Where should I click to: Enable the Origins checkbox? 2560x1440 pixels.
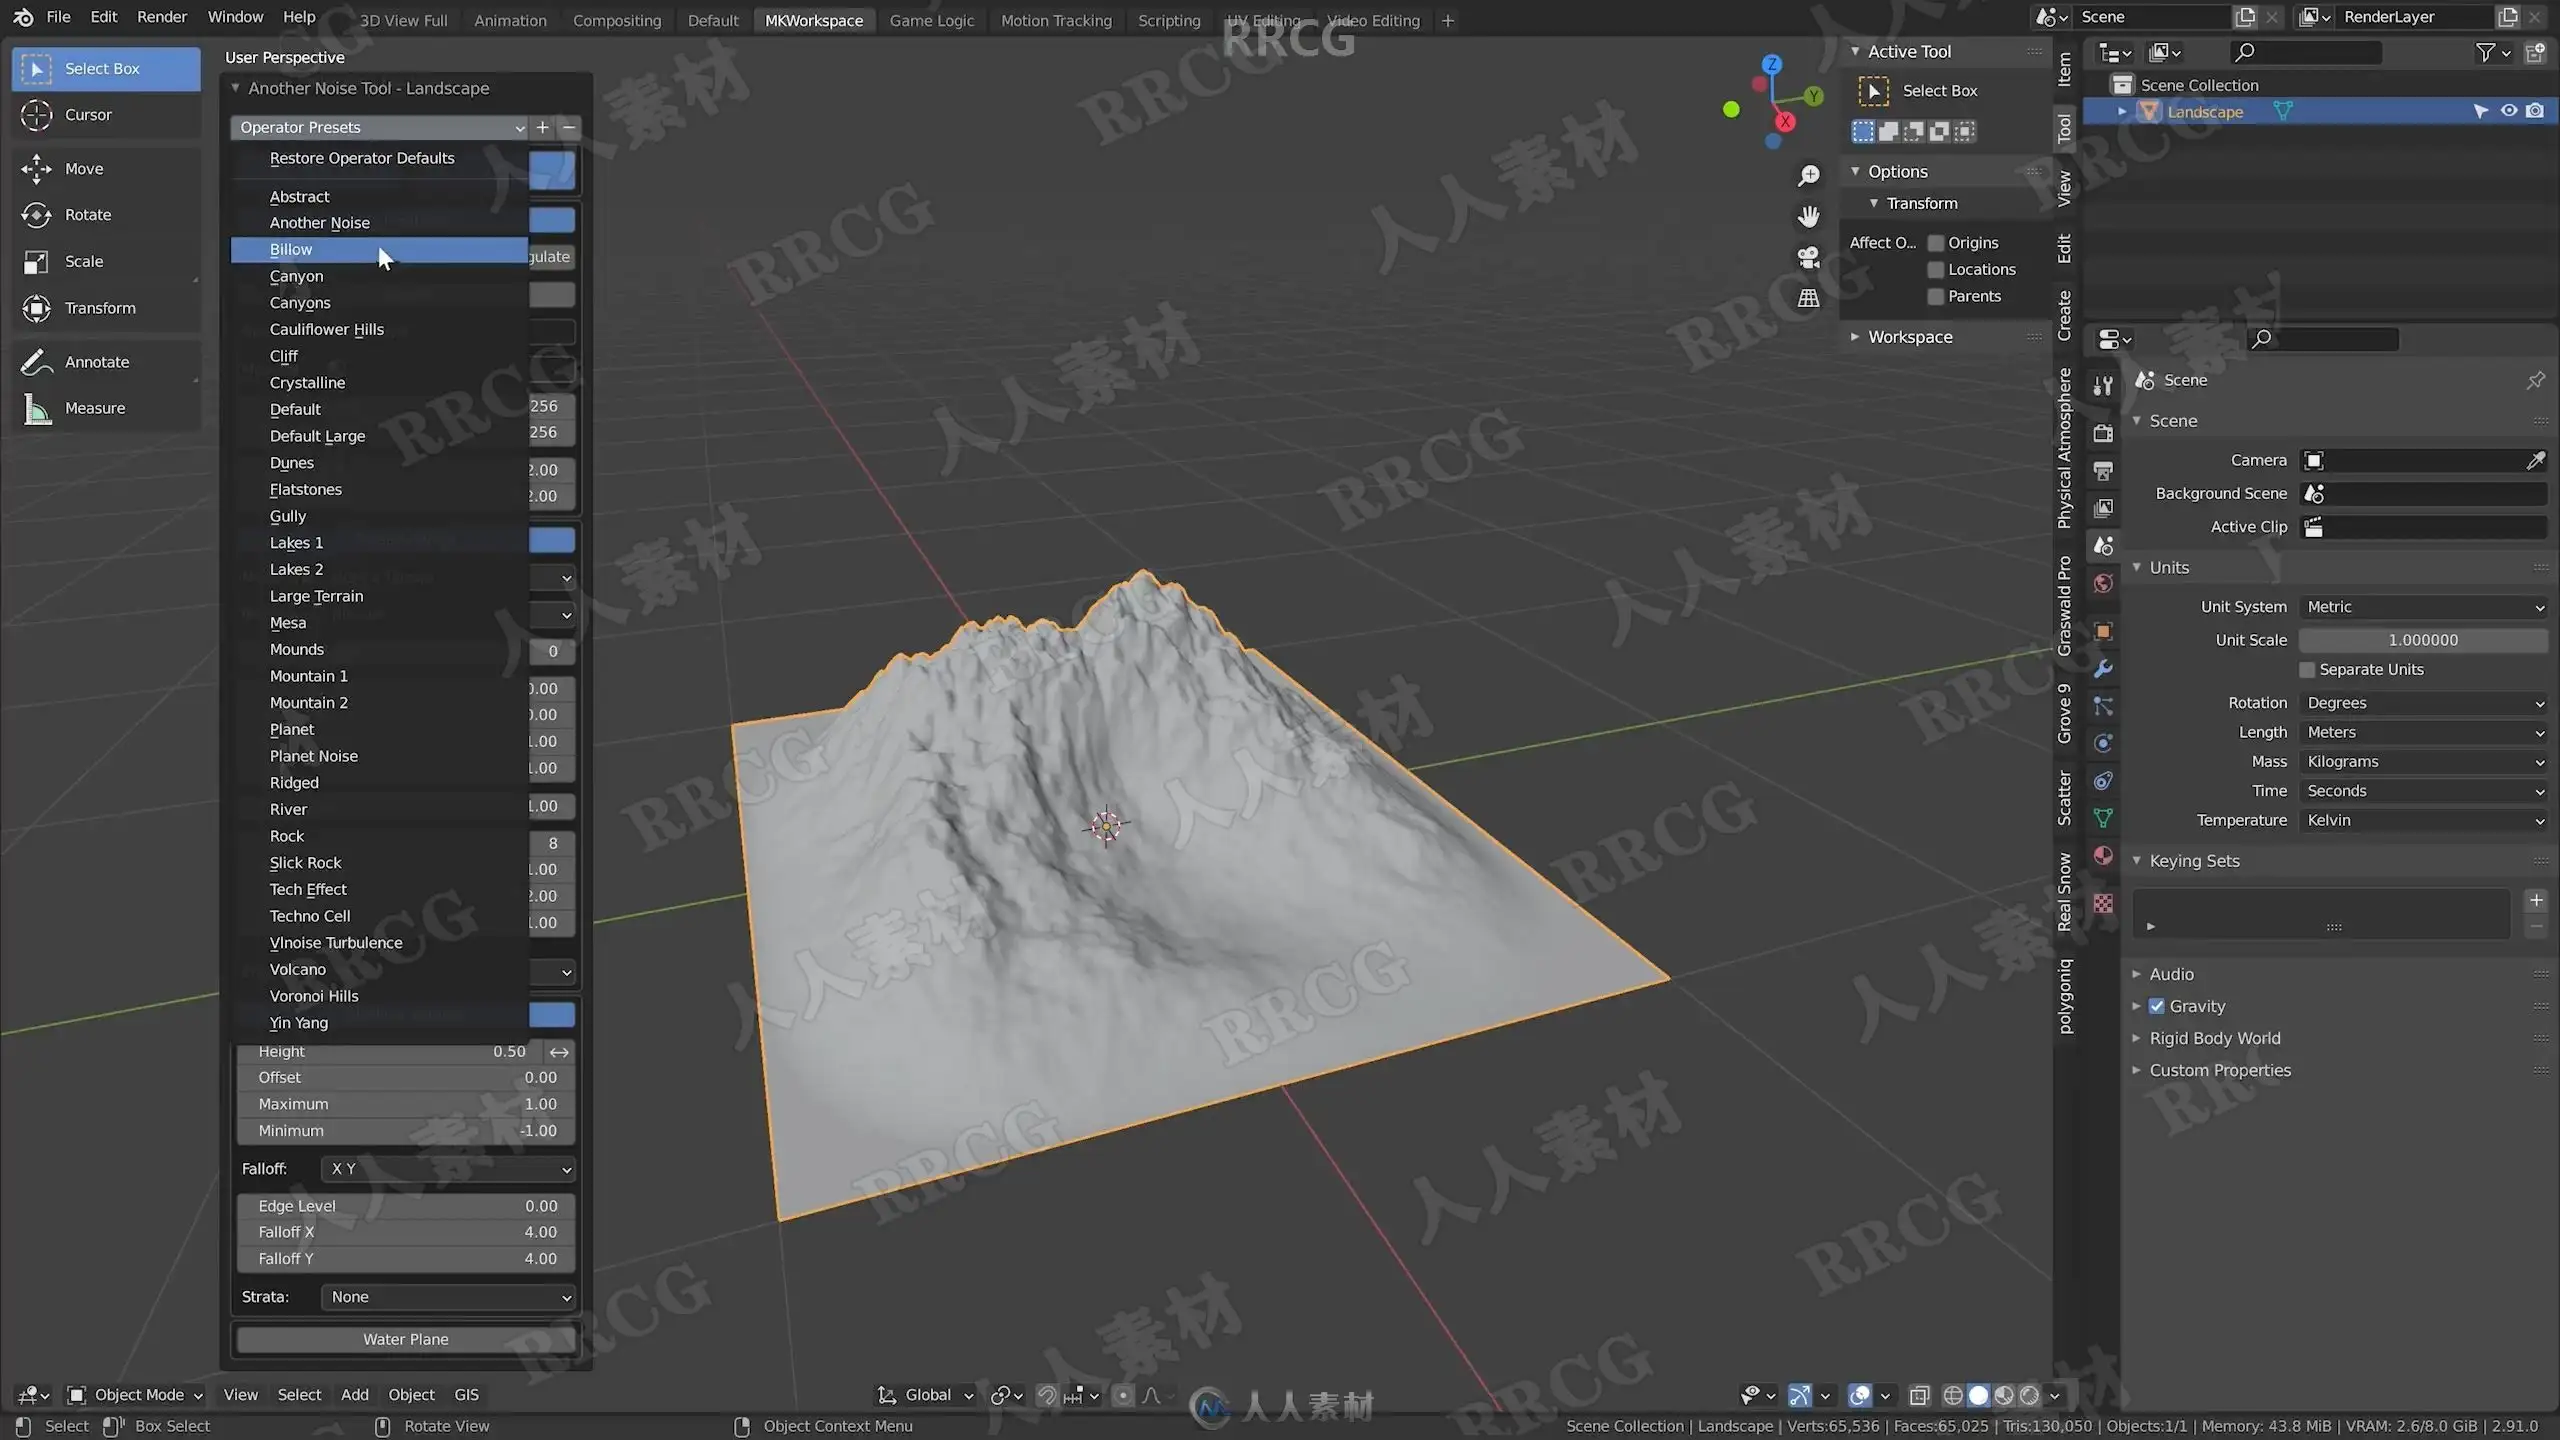(1936, 243)
